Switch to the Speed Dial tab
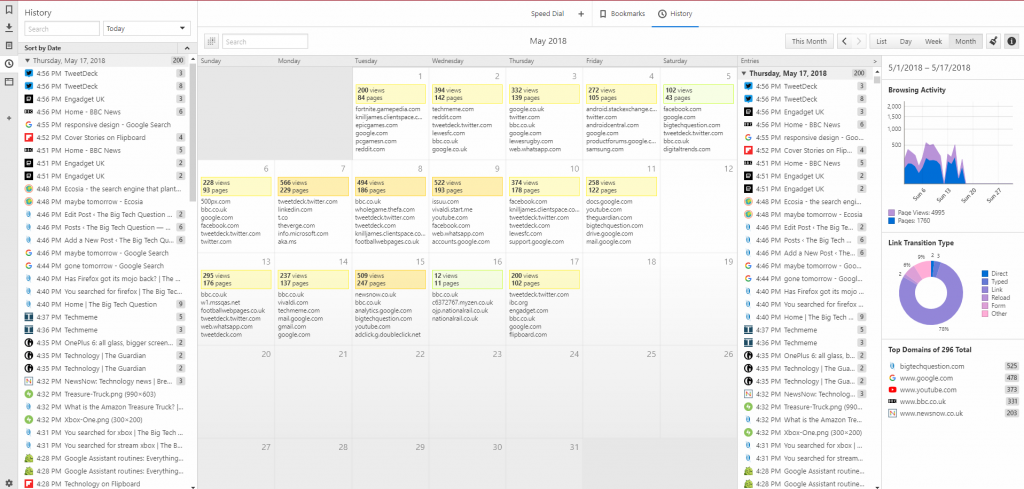1024x489 pixels. (546, 13)
